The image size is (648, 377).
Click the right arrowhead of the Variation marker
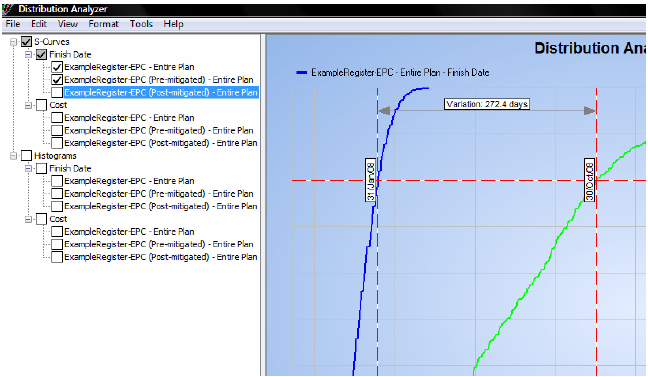[x=589, y=110]
